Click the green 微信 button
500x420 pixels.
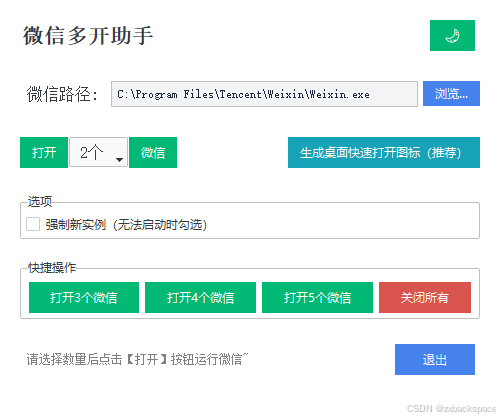(x=153, y=152)
